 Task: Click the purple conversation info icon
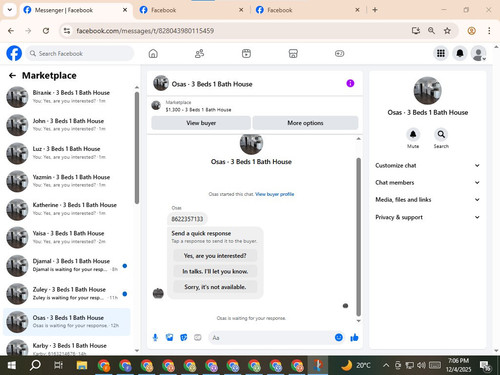coord(350,83)
